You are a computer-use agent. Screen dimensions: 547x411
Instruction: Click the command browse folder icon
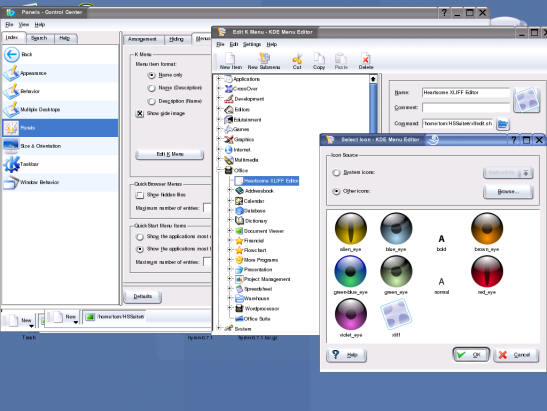pos(503,124)
